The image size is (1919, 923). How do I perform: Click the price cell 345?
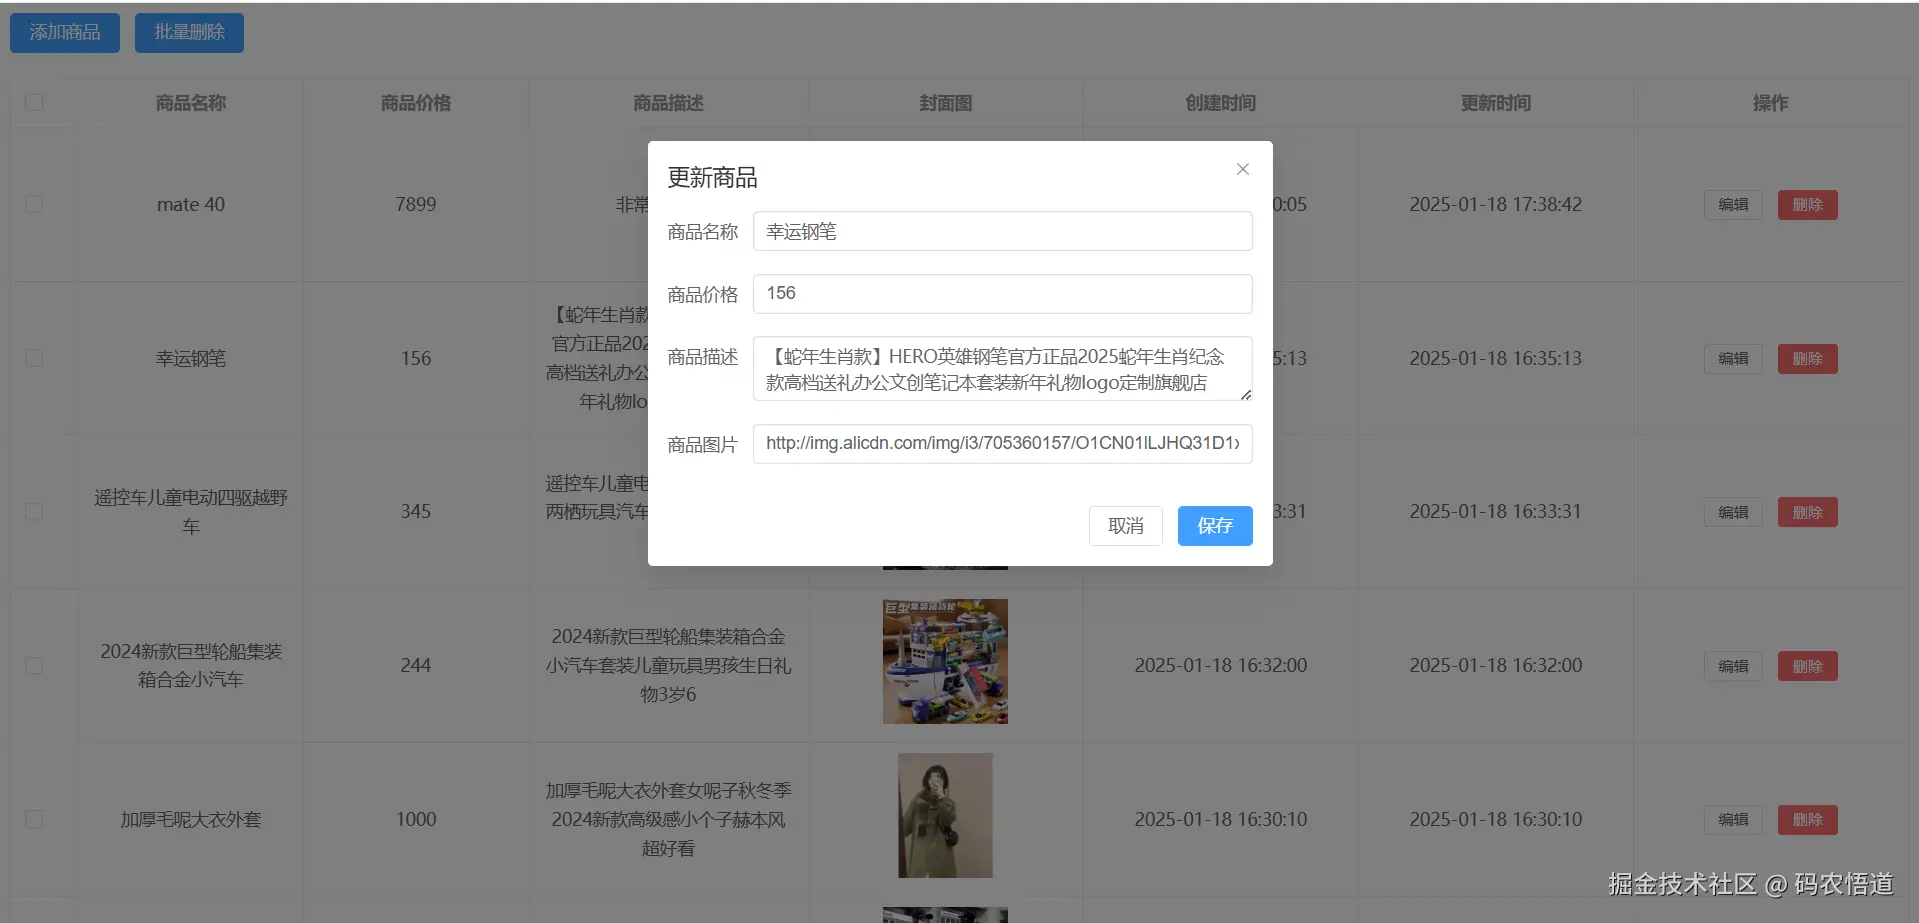point(416,512)
